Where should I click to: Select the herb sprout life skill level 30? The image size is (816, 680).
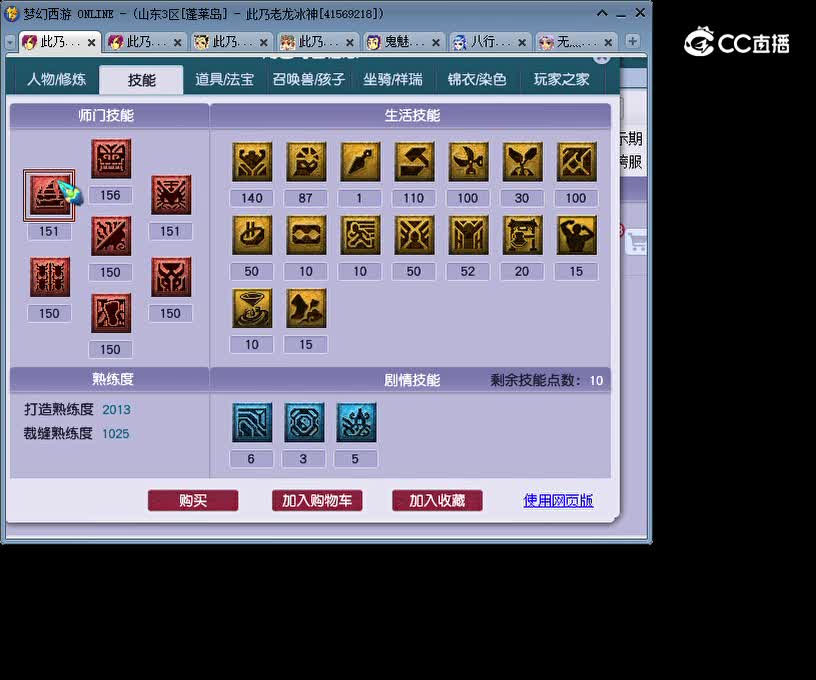coord(522,162)
